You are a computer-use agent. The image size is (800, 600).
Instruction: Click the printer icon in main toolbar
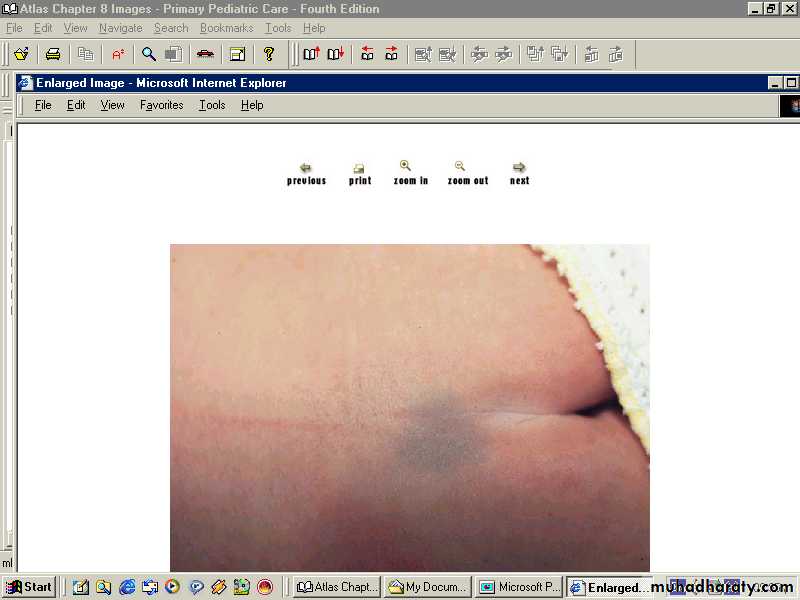(53, 54)
